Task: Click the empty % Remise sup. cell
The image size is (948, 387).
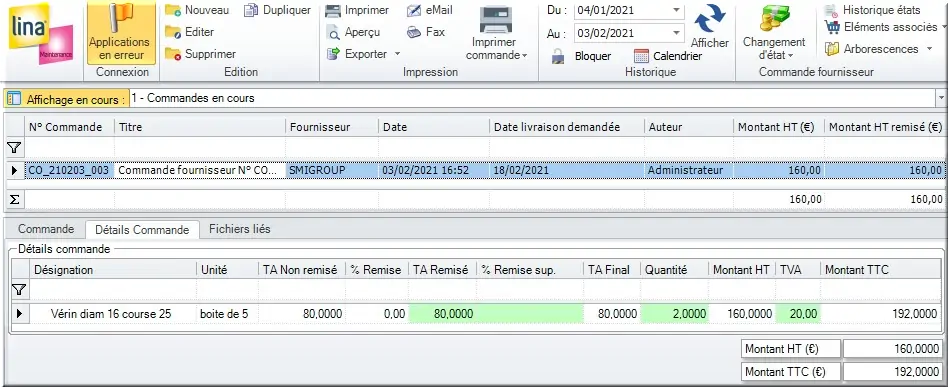Action: point(530,314)
